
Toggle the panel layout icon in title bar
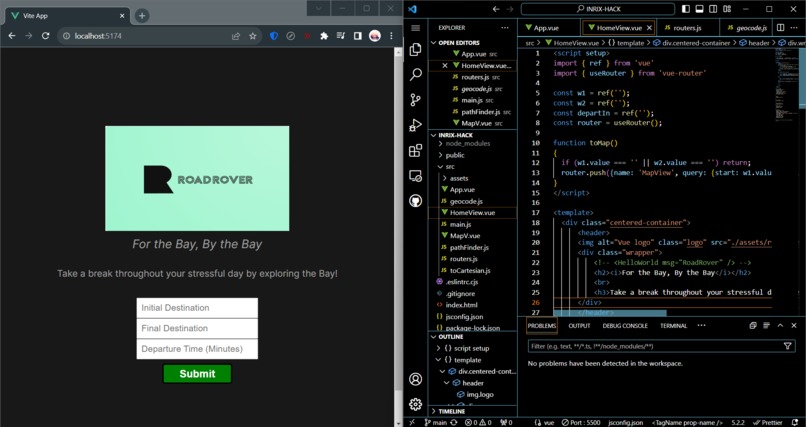coord(699,9)
